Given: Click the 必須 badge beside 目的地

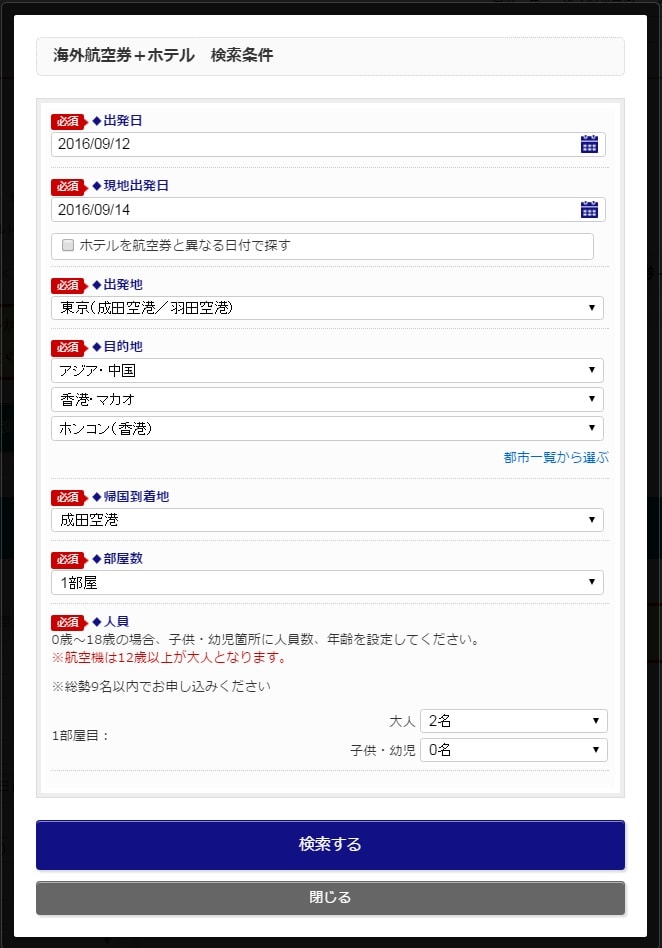Looking at the screenshot, I should tap(70, 347).
